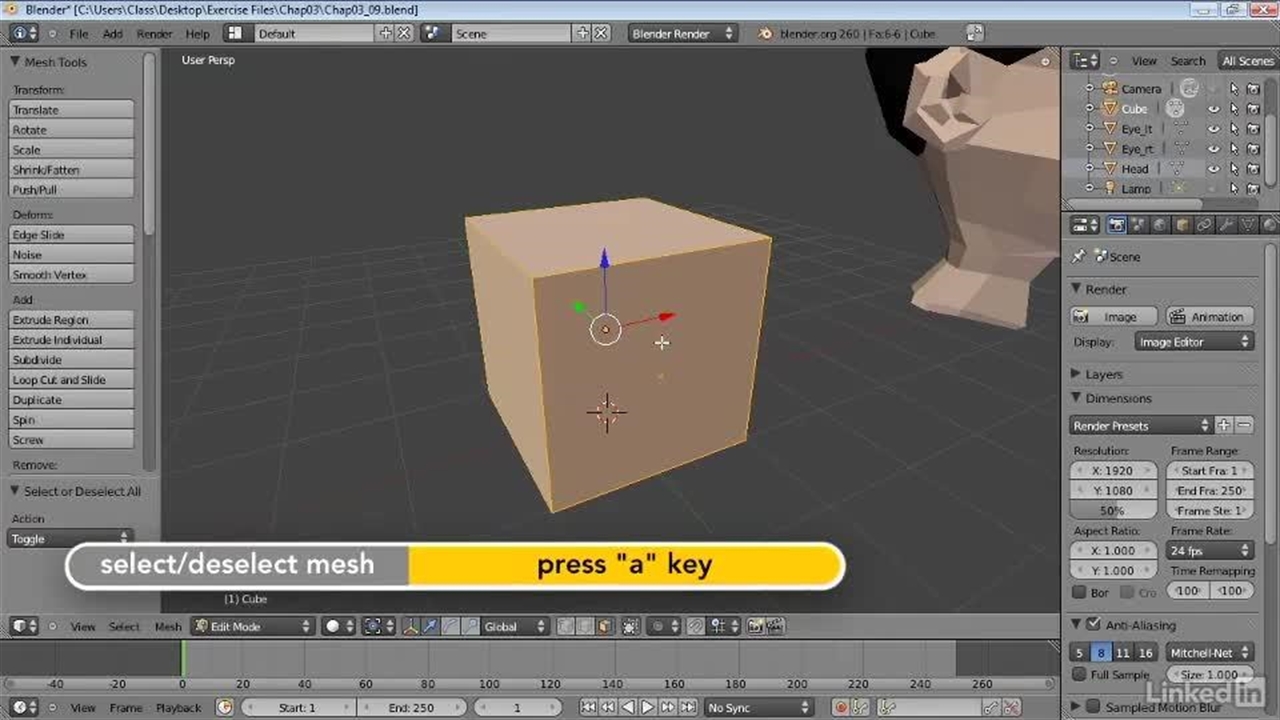Click the 50% resolution percentage slider
This screenshot has height=720, width=1280.
coord(1113,511)
